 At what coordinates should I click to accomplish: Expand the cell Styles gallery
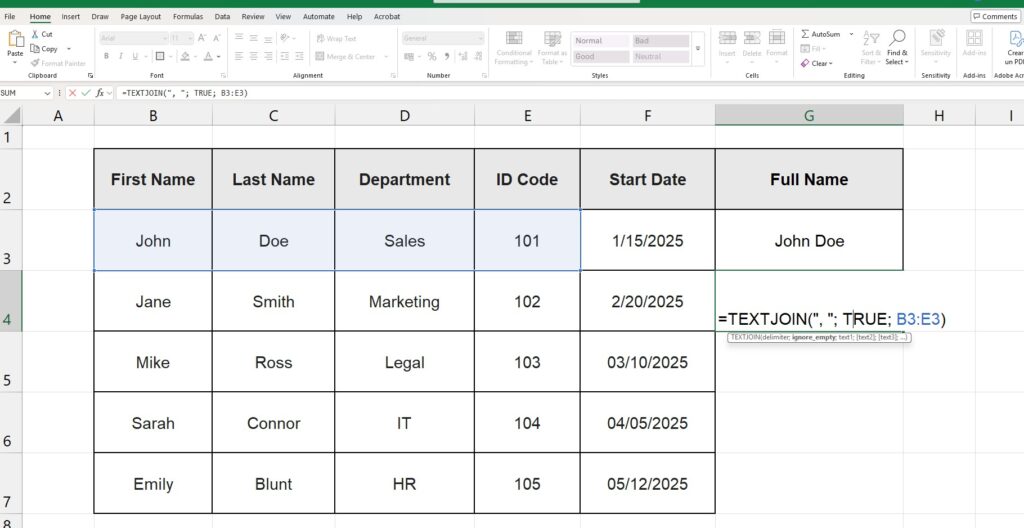coord(698,49)
